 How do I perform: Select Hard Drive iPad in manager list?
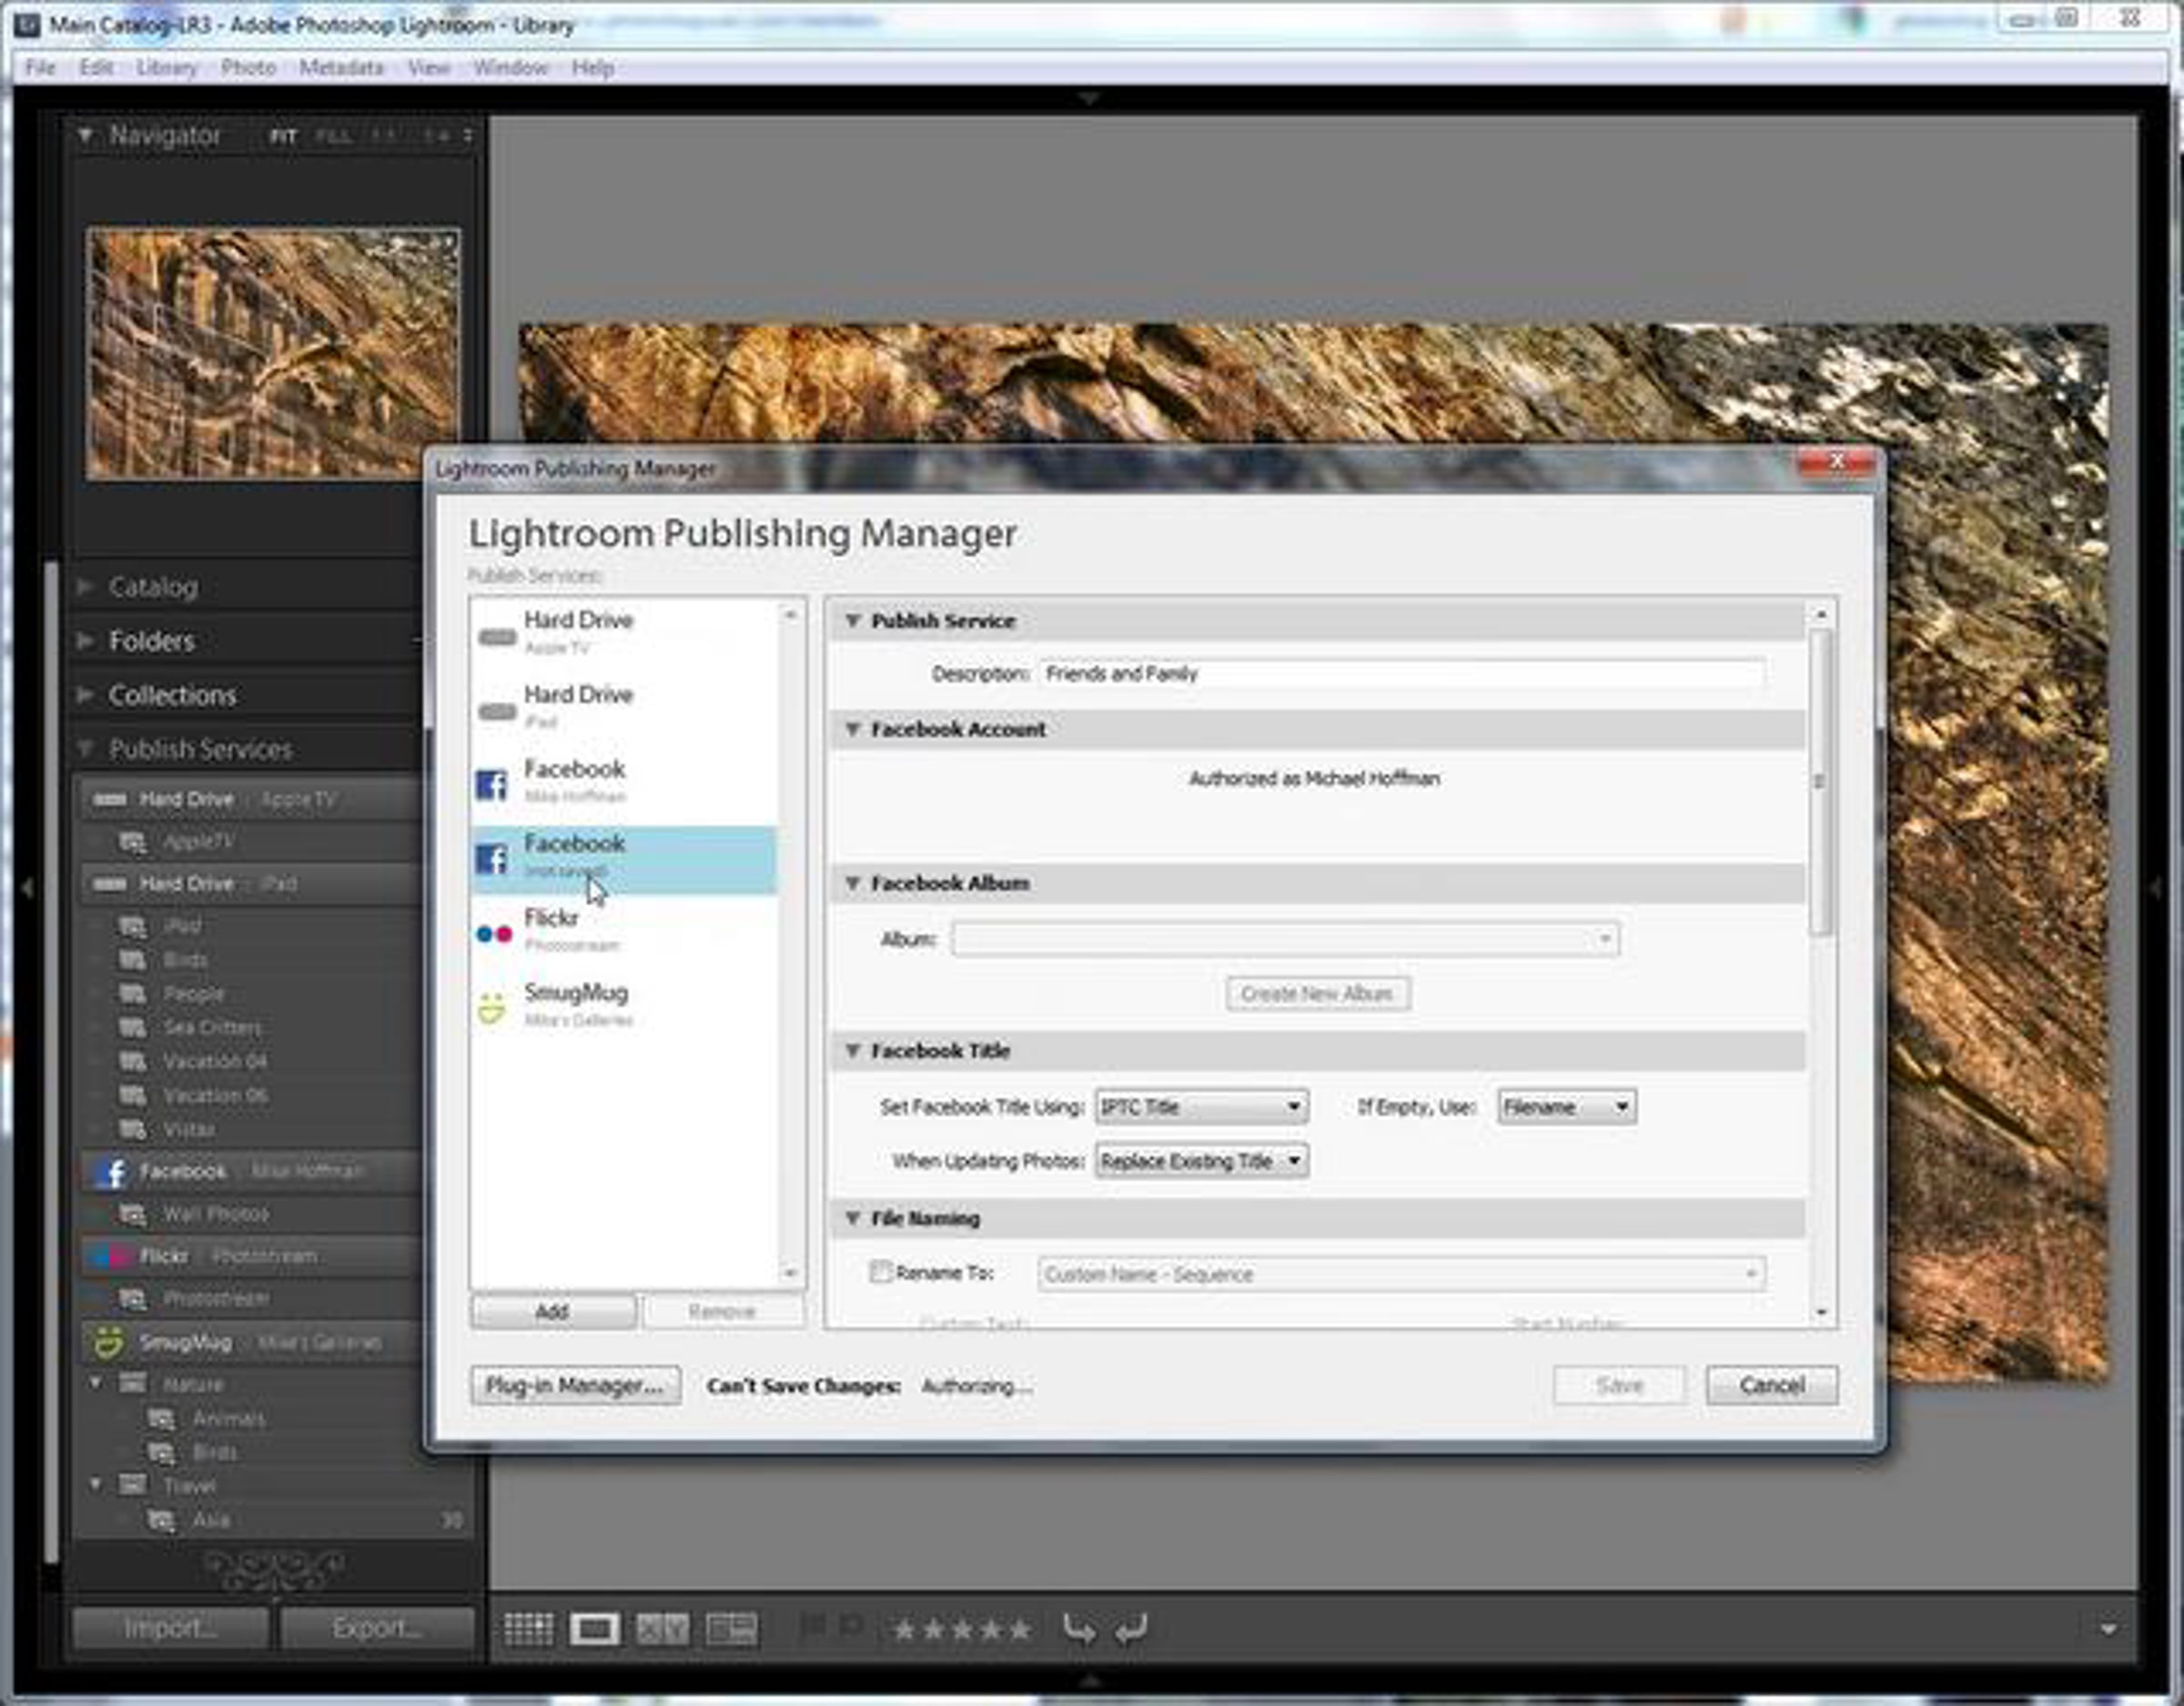[x=623, y=707]
